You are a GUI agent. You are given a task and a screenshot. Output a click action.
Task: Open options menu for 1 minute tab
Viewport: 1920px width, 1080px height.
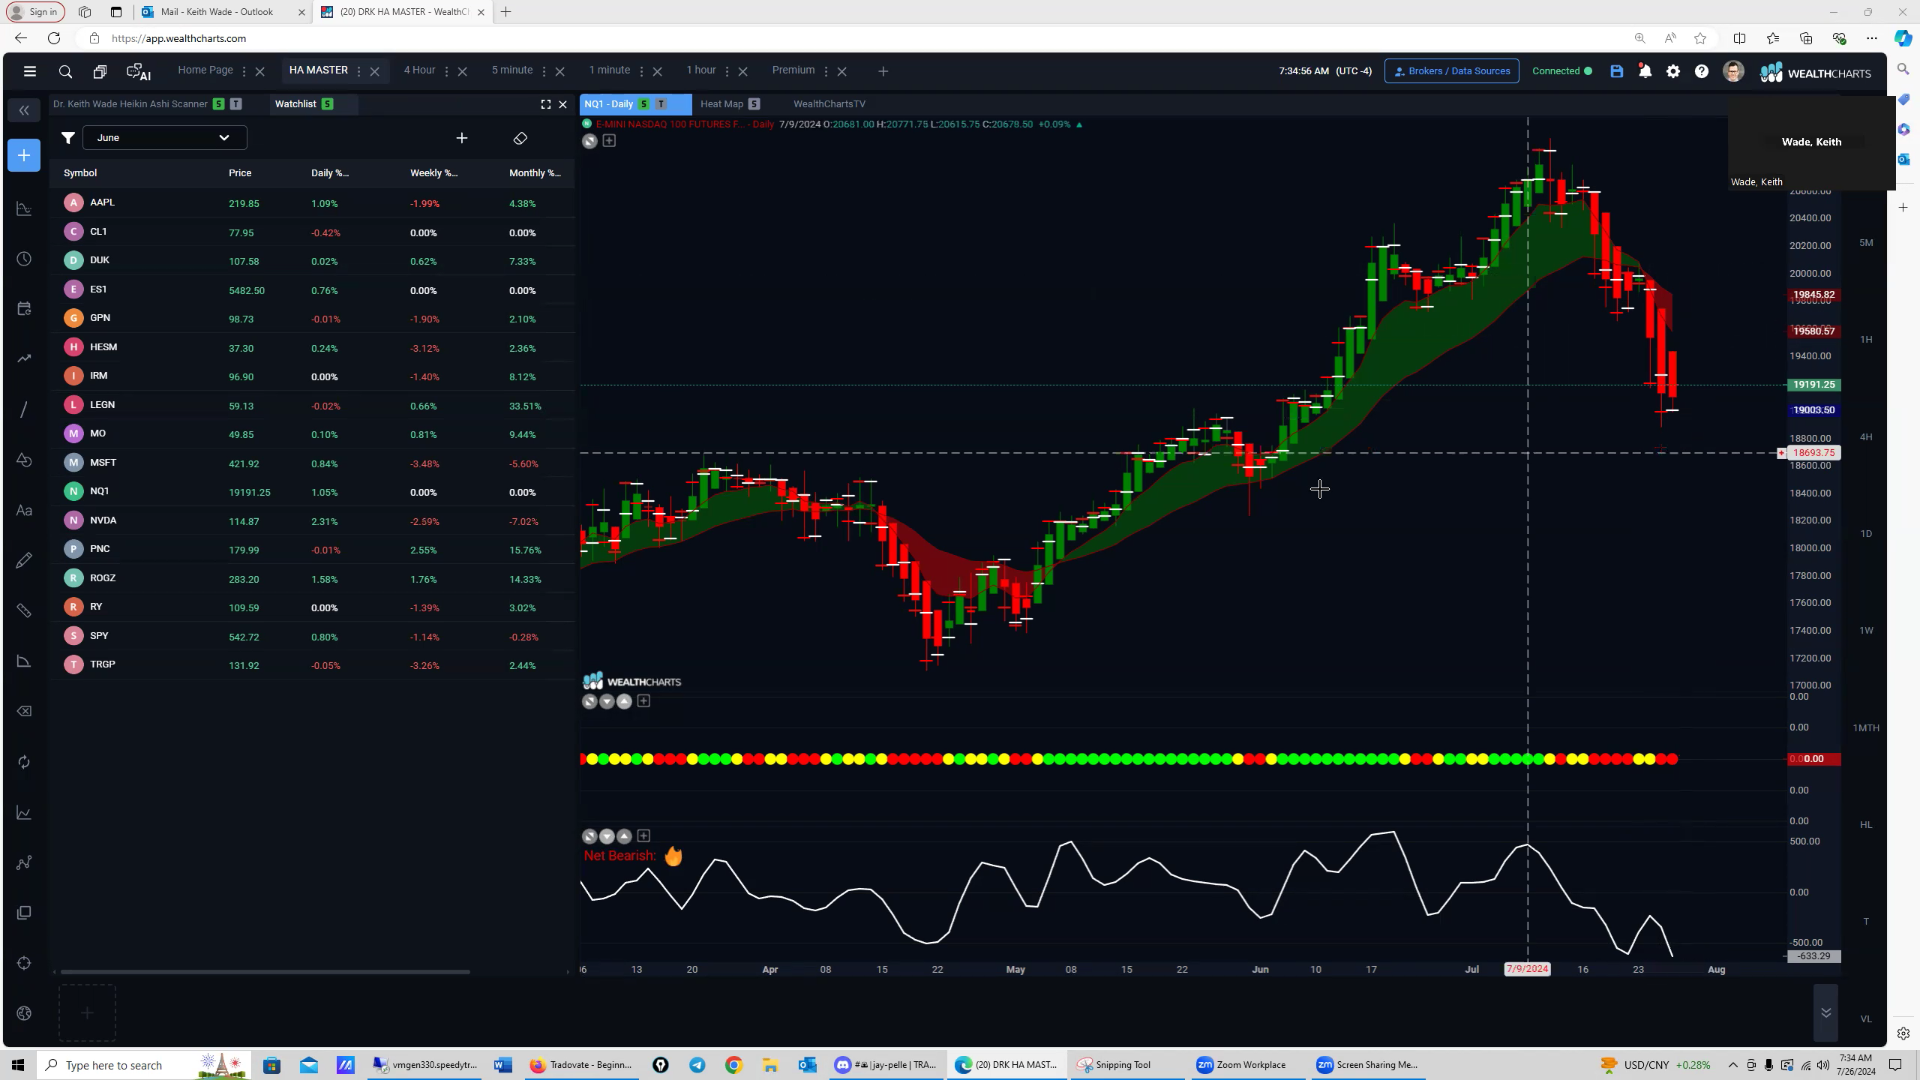641,71
